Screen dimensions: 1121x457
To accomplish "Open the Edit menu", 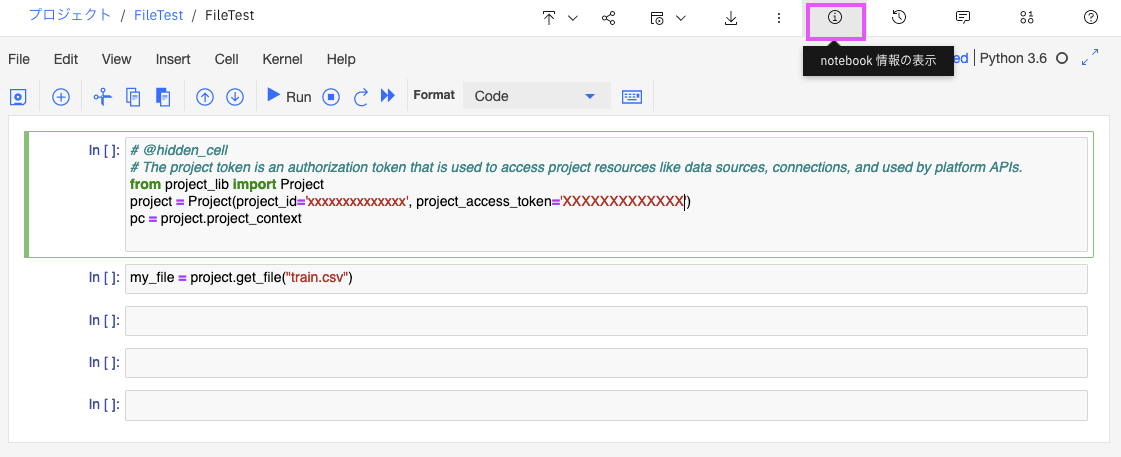I will tap(66, 59).
